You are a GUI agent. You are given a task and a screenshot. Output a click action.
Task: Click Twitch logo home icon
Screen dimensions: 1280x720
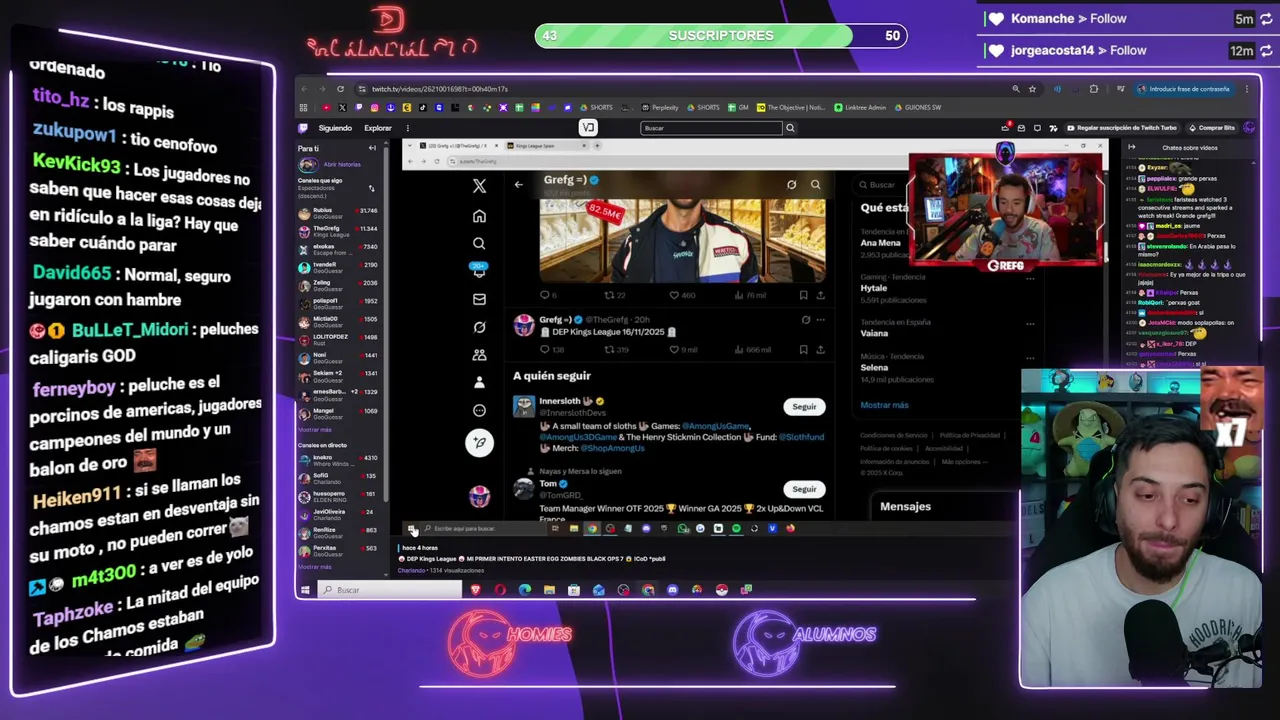tap(303, 128)
